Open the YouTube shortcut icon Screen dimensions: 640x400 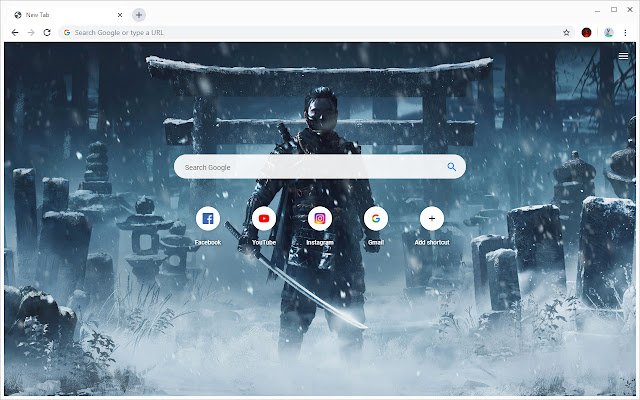(x=264, y=218)
